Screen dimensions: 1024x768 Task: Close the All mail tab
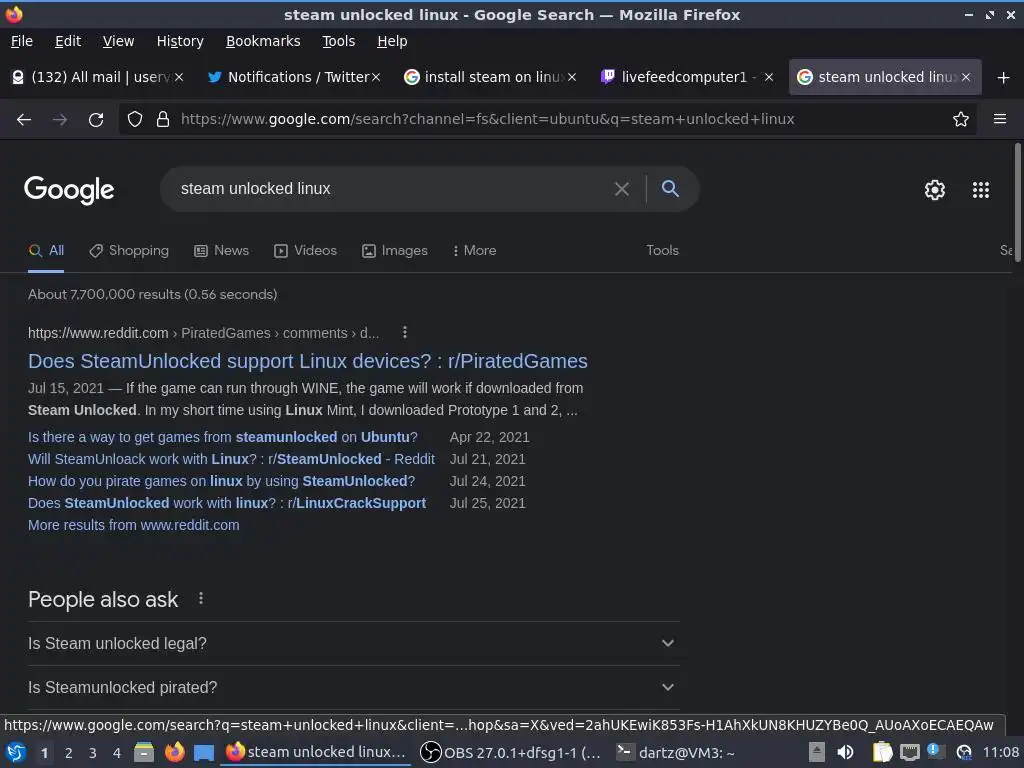pyautogui.click(x=179, y=77)
